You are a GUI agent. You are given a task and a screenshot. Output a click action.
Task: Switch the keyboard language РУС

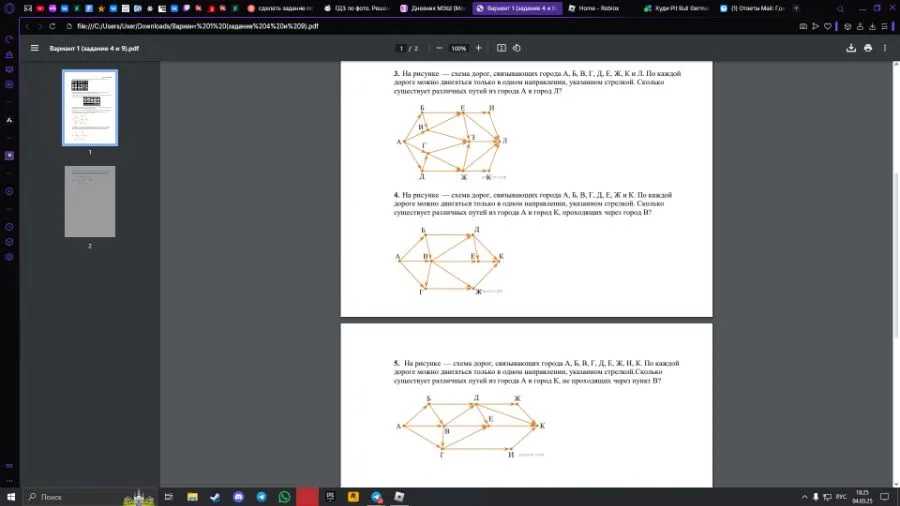click(841, 497)
